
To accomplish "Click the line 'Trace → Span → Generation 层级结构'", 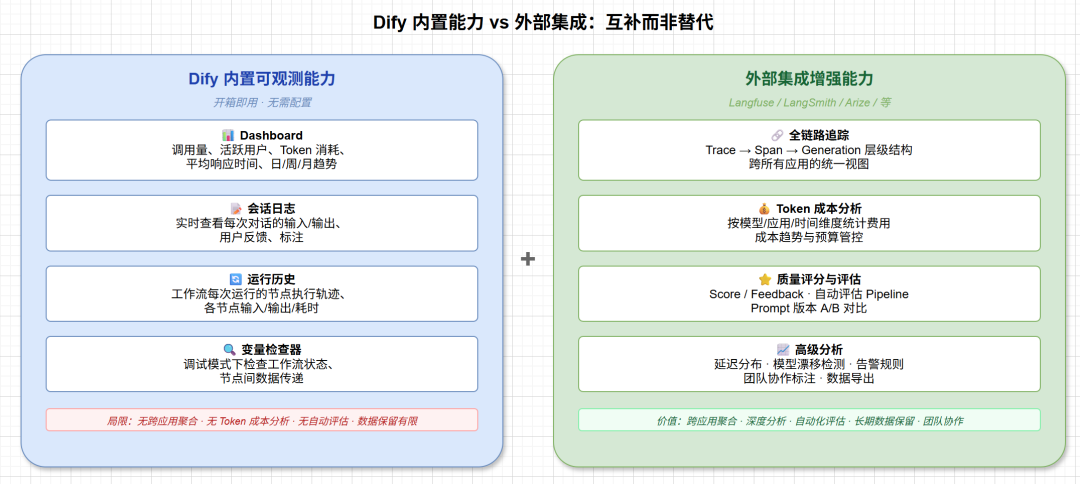I will pos(809,150).
